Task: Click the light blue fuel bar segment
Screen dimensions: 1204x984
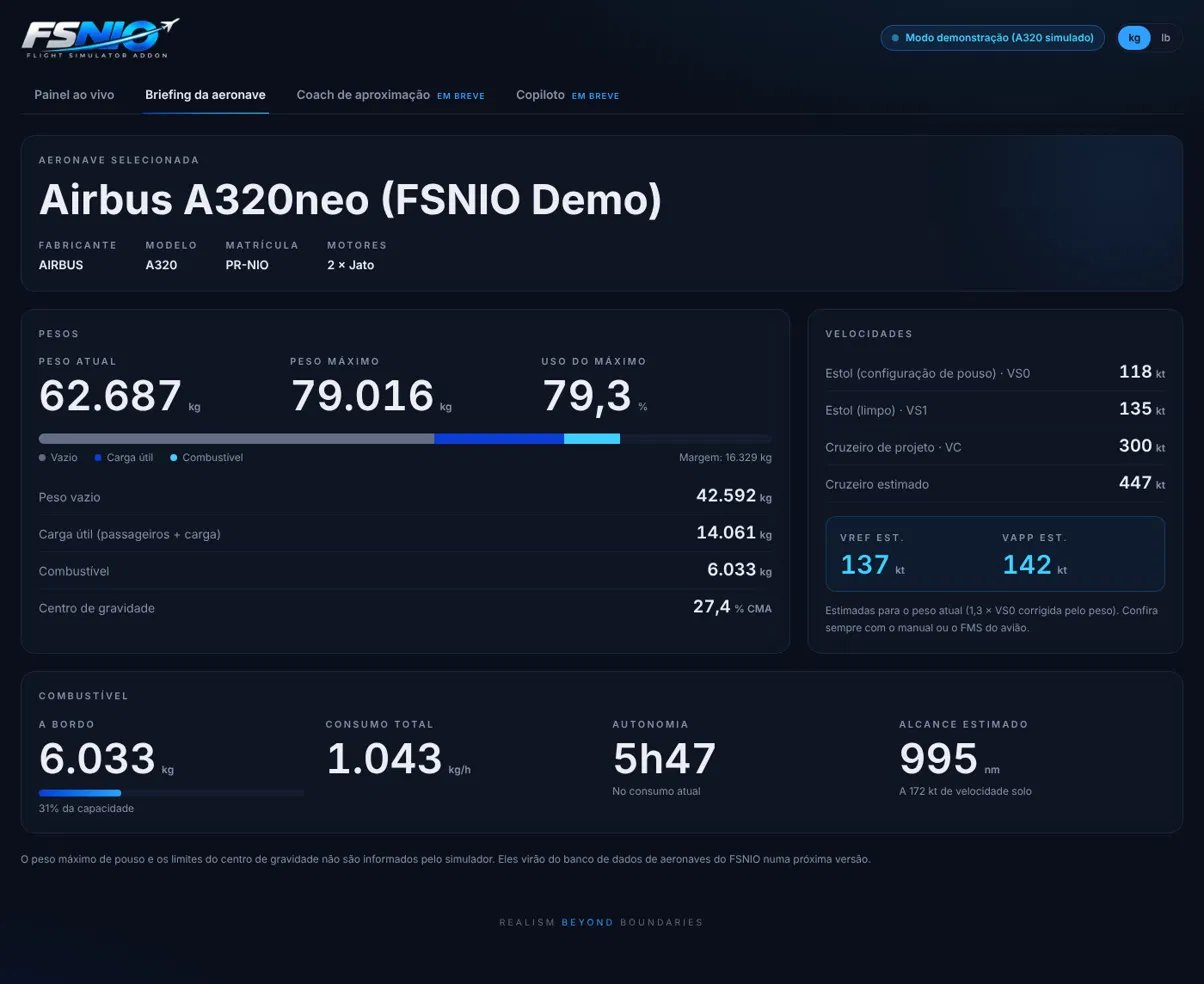Action: coord(592,439)
